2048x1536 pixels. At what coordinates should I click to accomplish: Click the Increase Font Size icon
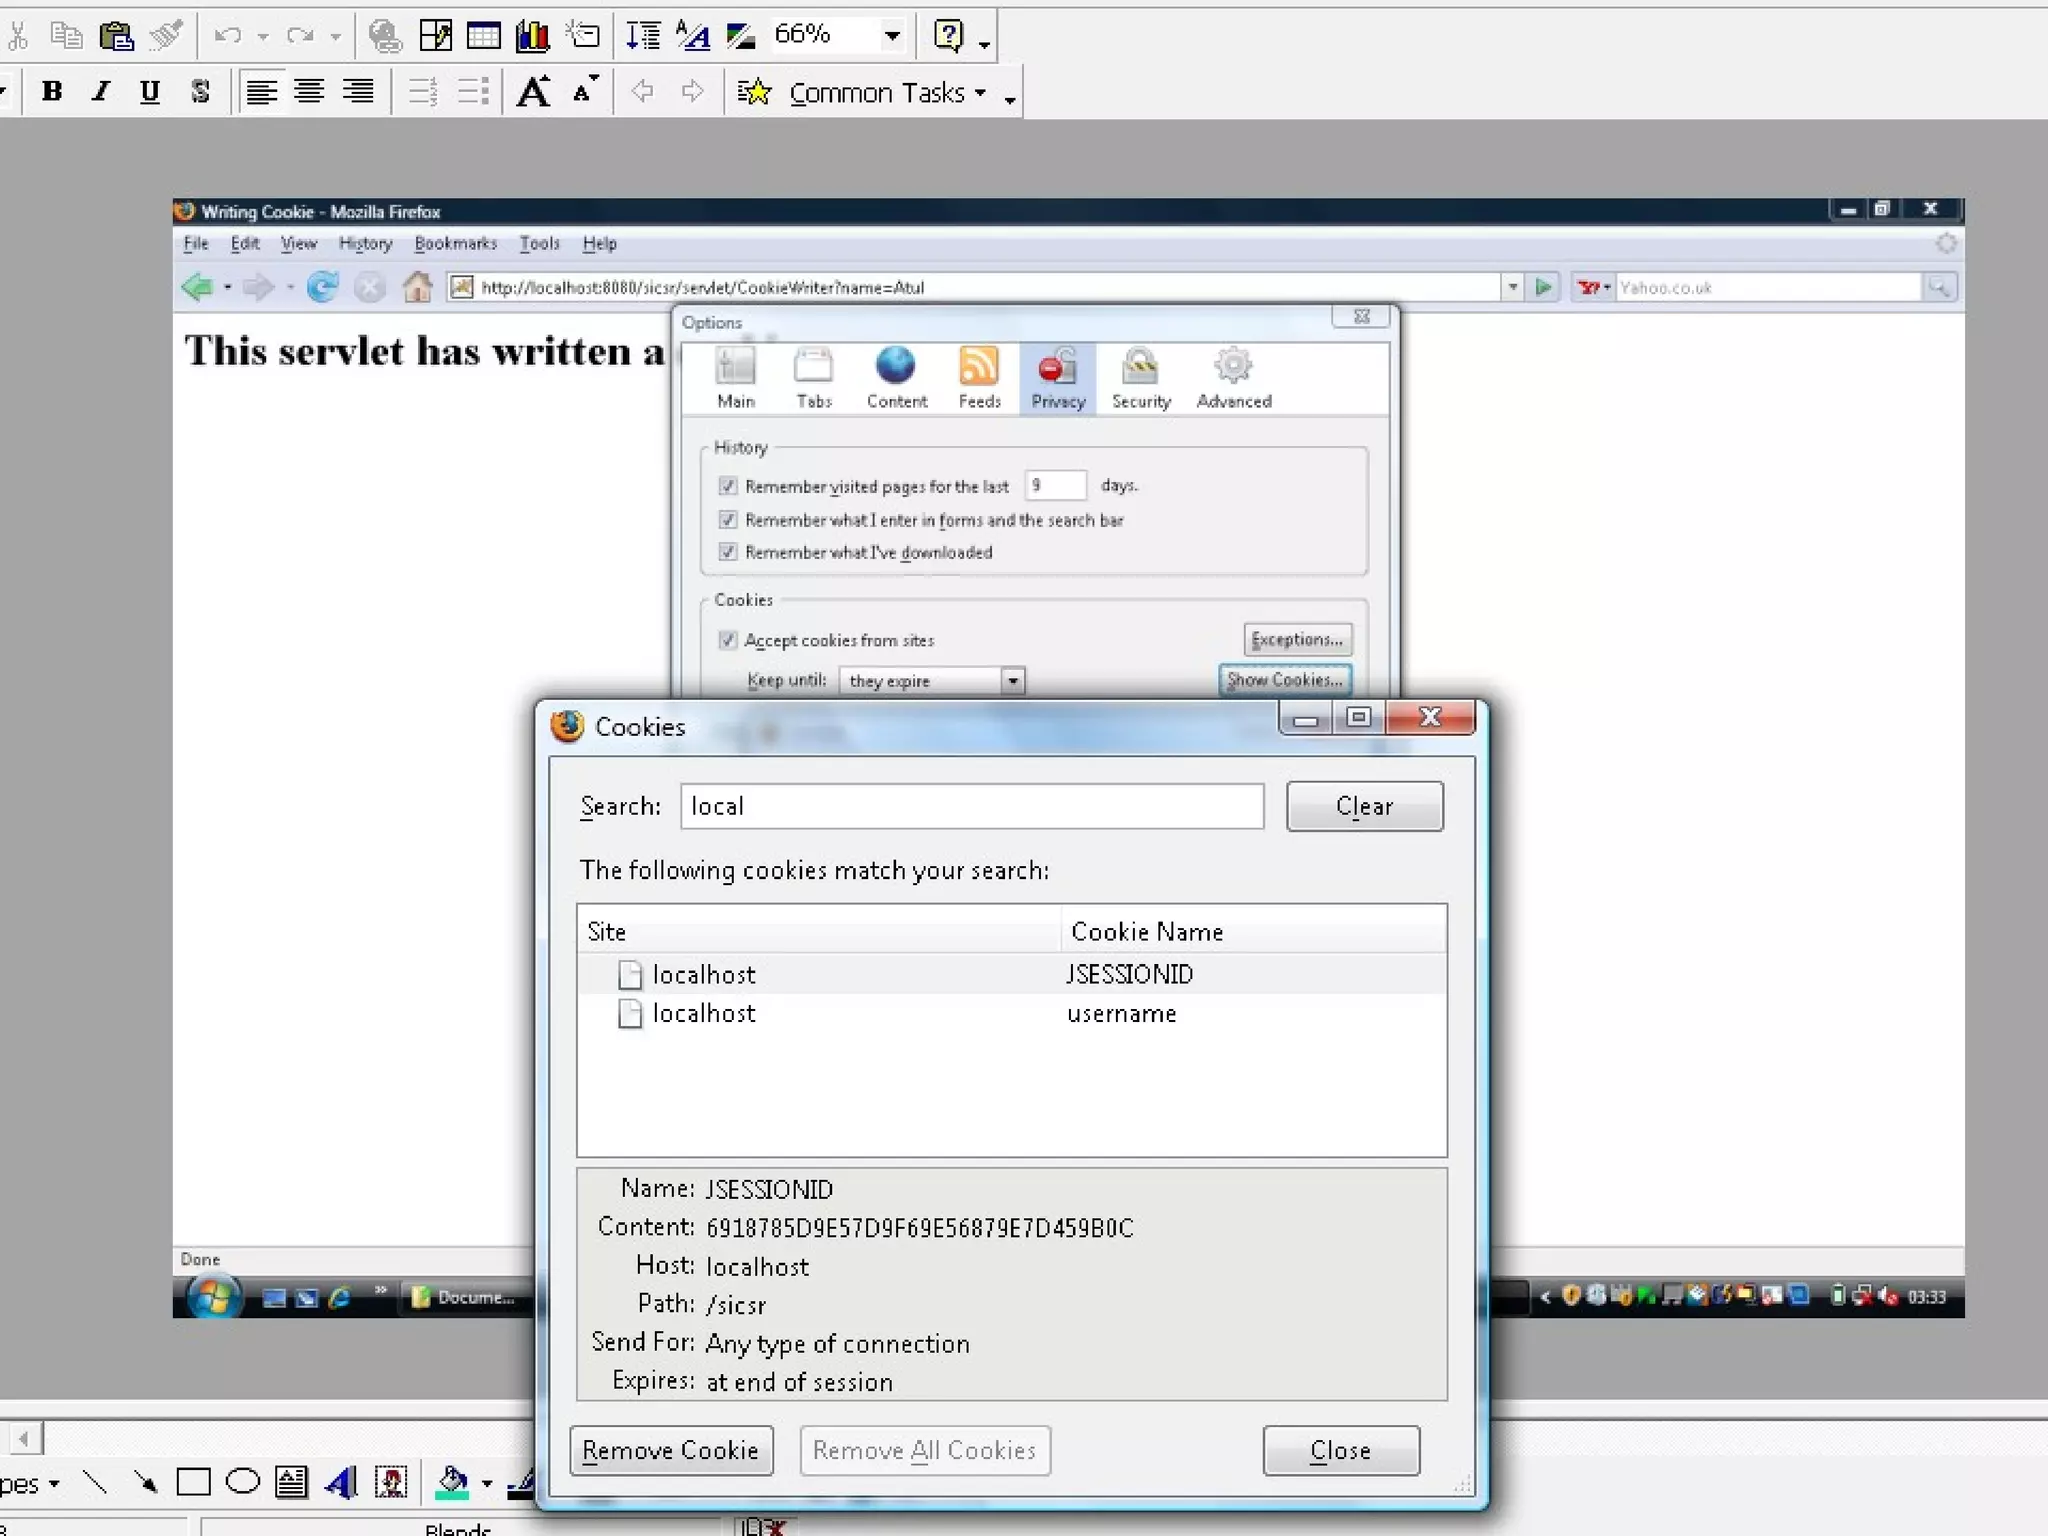[x=533, y=92]
